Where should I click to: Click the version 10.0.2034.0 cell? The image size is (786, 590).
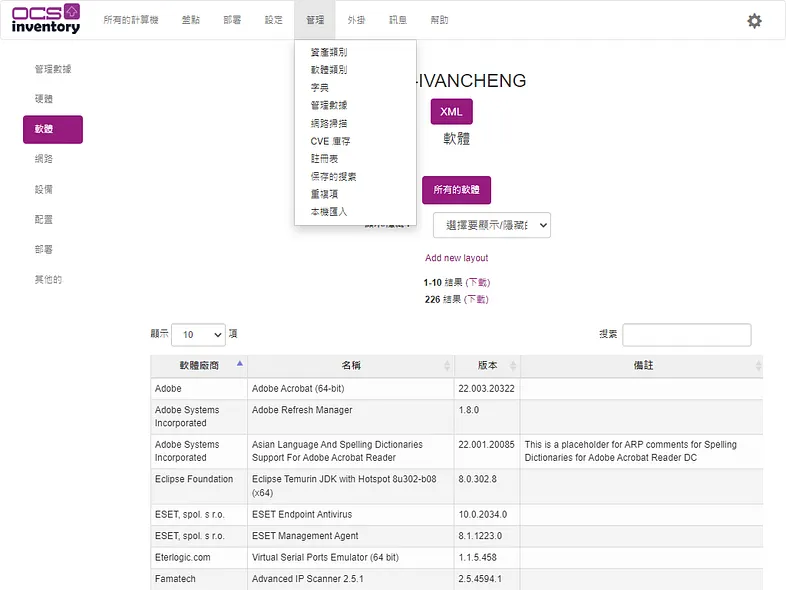point(487,514)
